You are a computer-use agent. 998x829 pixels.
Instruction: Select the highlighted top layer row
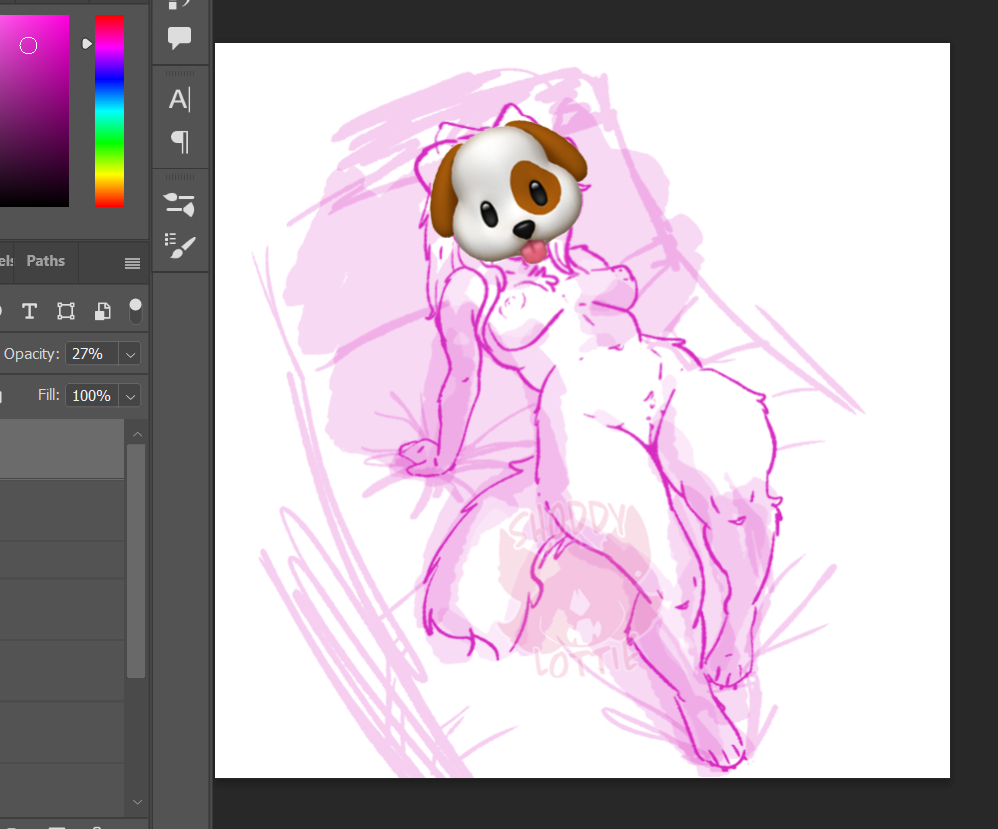(60, 448)
